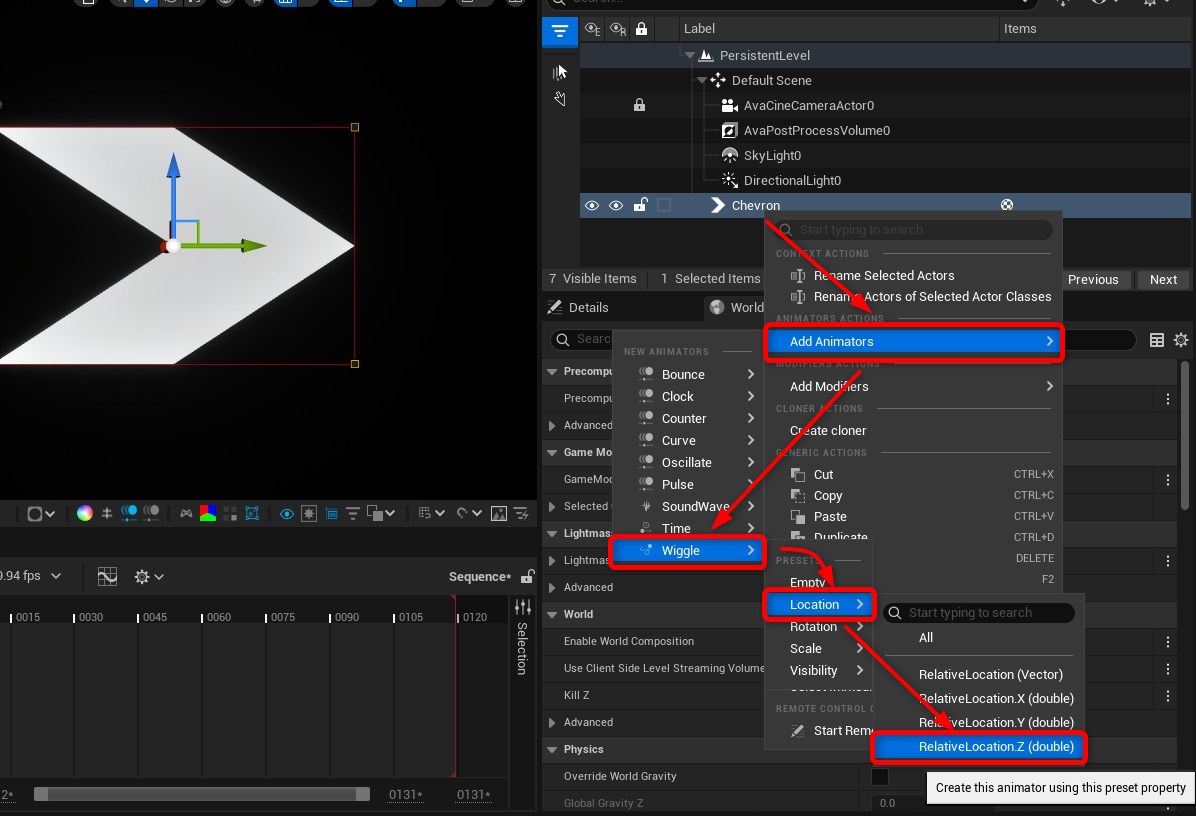1196x816 pixels.
Task: Click the Selection sliders icon above the timeline
Action: pos(522,607)
